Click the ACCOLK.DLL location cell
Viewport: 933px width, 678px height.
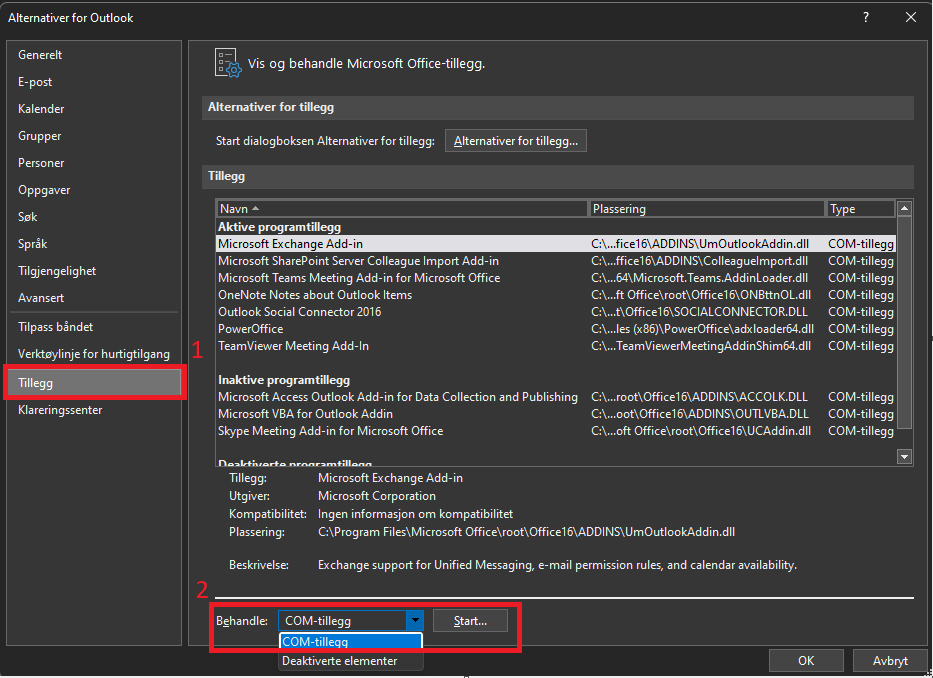pos(699,397)
